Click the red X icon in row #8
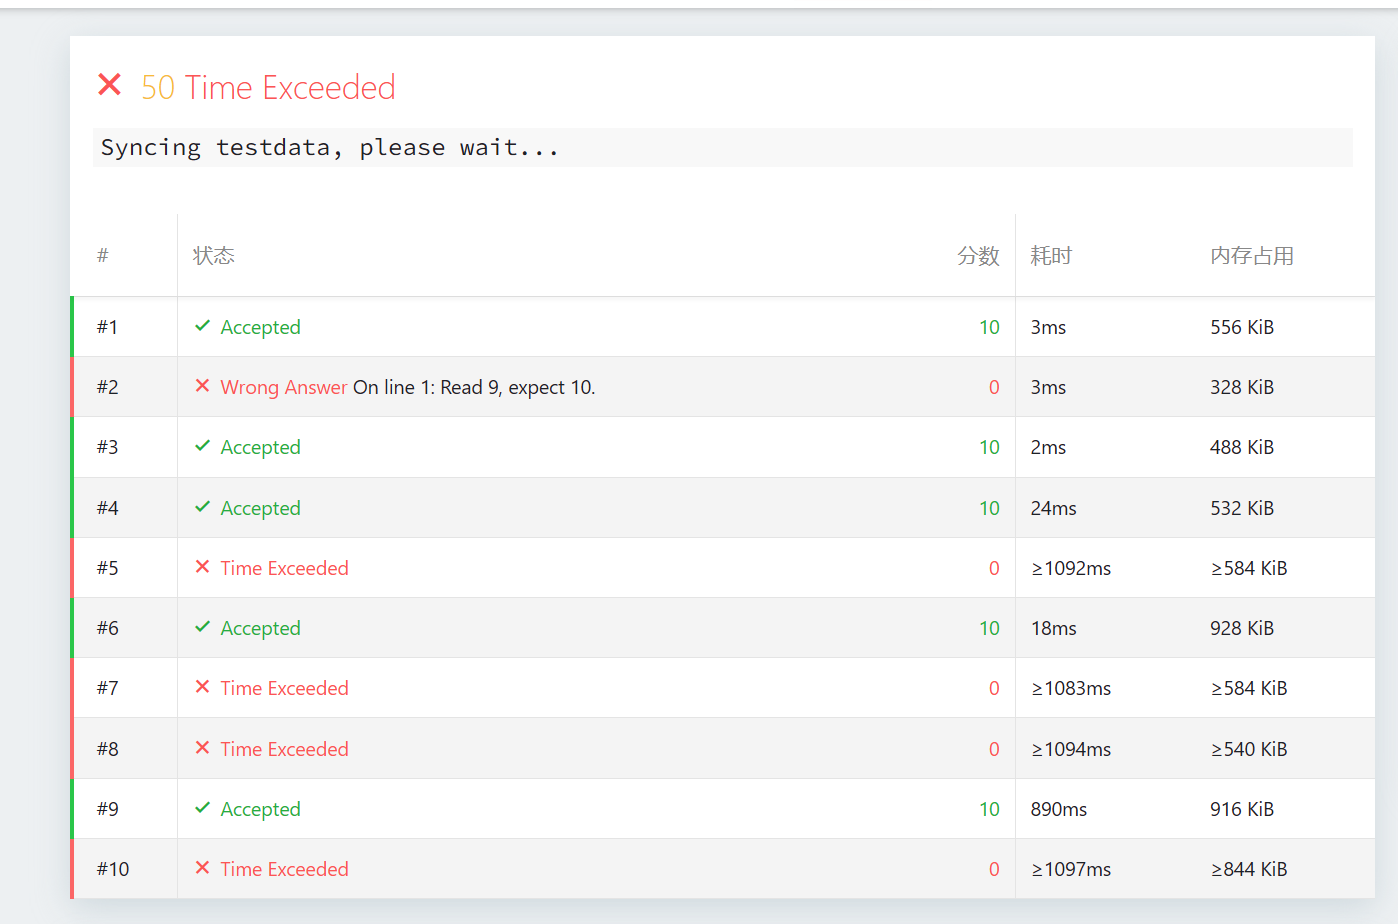This screenshot has width=1398, height=924. click(x=203, y=748)
